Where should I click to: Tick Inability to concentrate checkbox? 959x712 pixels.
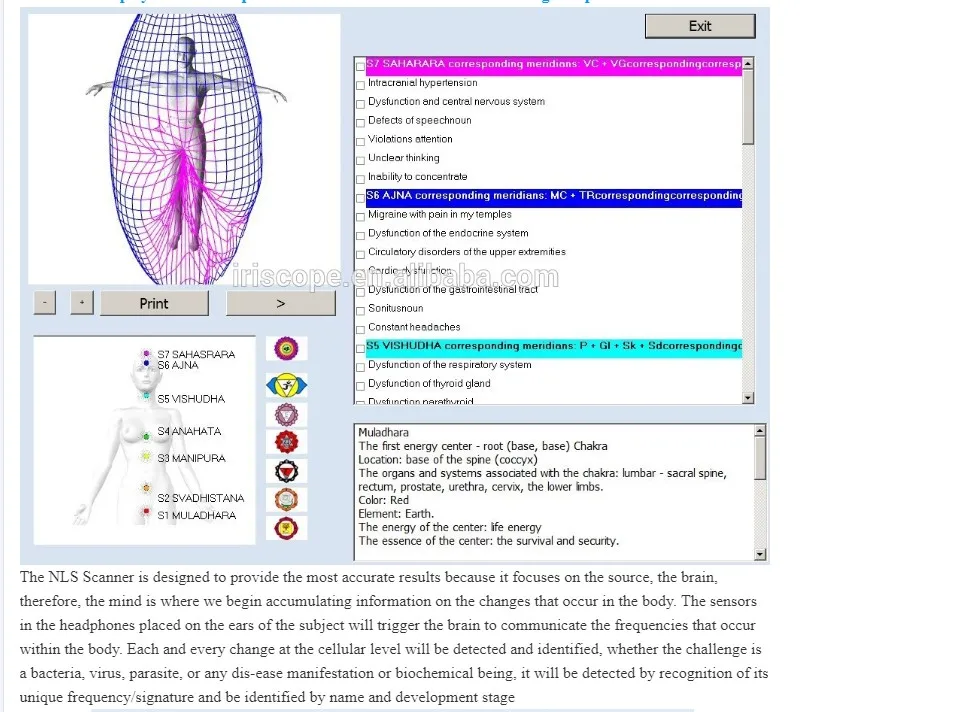361,179
